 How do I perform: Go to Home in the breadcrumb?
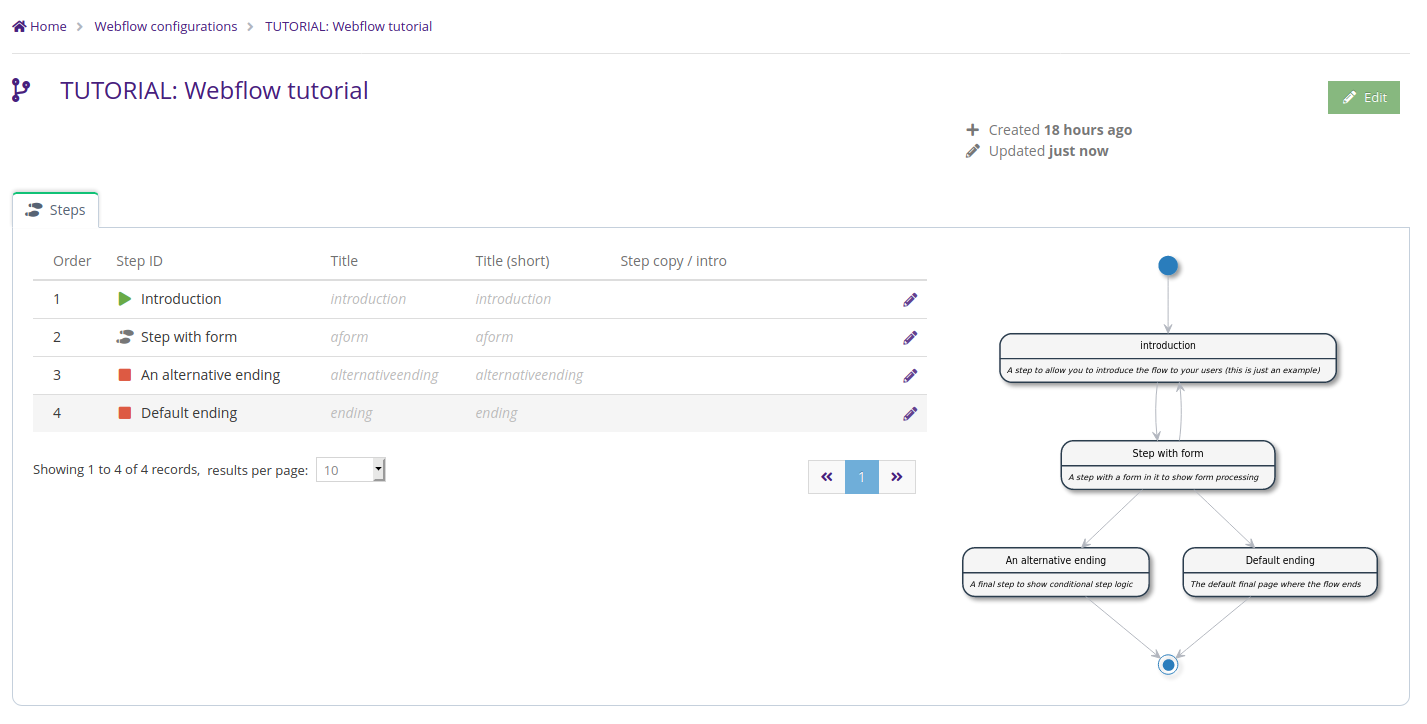(x=40, y=27)
